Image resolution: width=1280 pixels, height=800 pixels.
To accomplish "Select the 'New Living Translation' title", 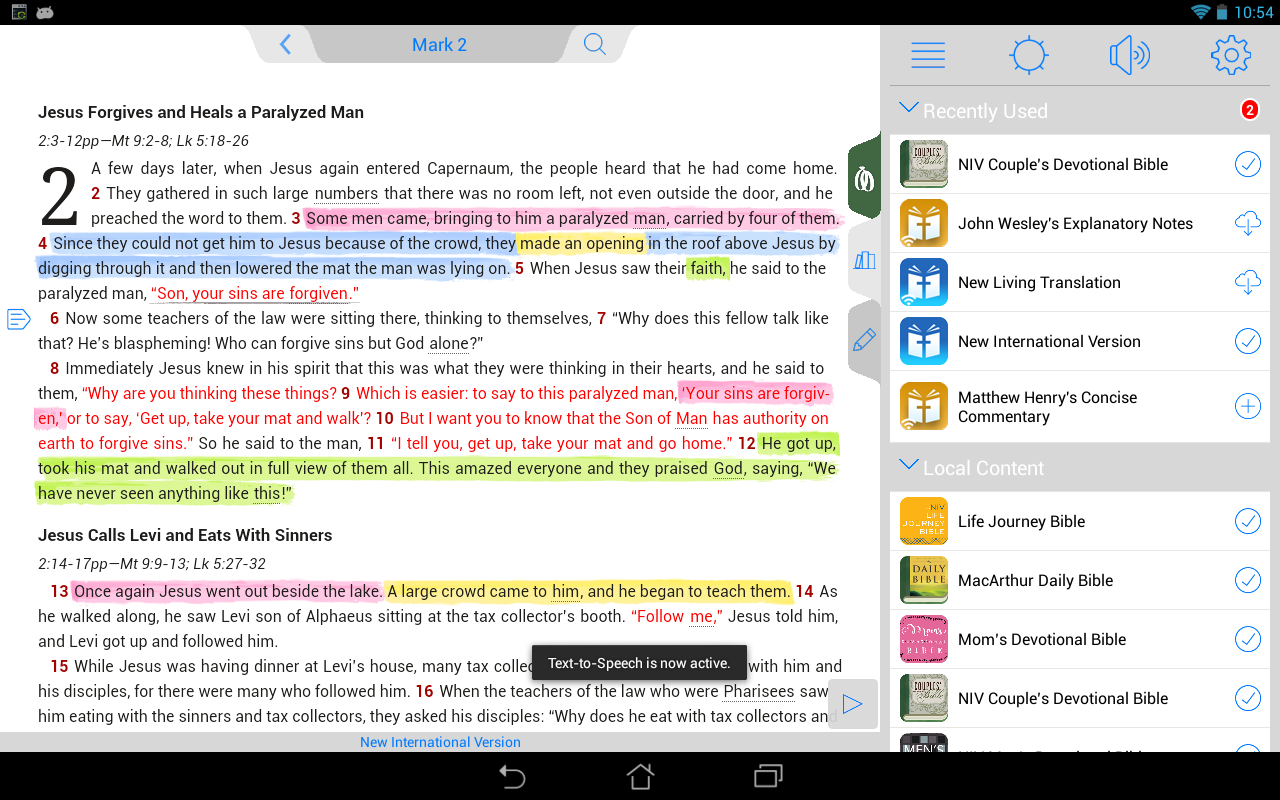I will click(1039, 283).
